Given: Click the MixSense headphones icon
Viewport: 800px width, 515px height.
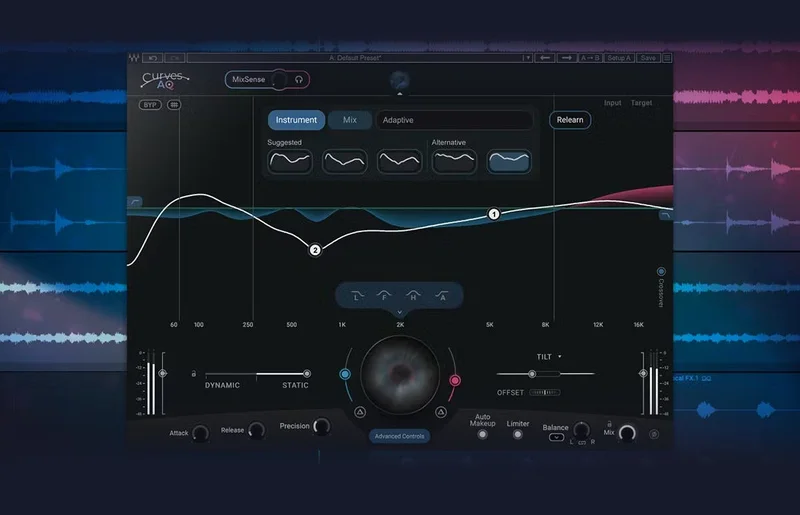Looking at the screenshot, I should tap(299, 80).
